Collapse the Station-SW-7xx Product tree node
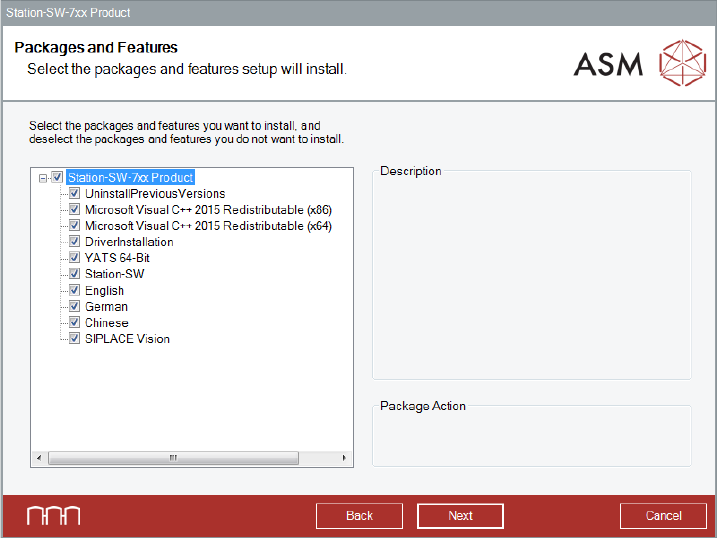The height and width of the screenshot is (538, 717). 43,178
